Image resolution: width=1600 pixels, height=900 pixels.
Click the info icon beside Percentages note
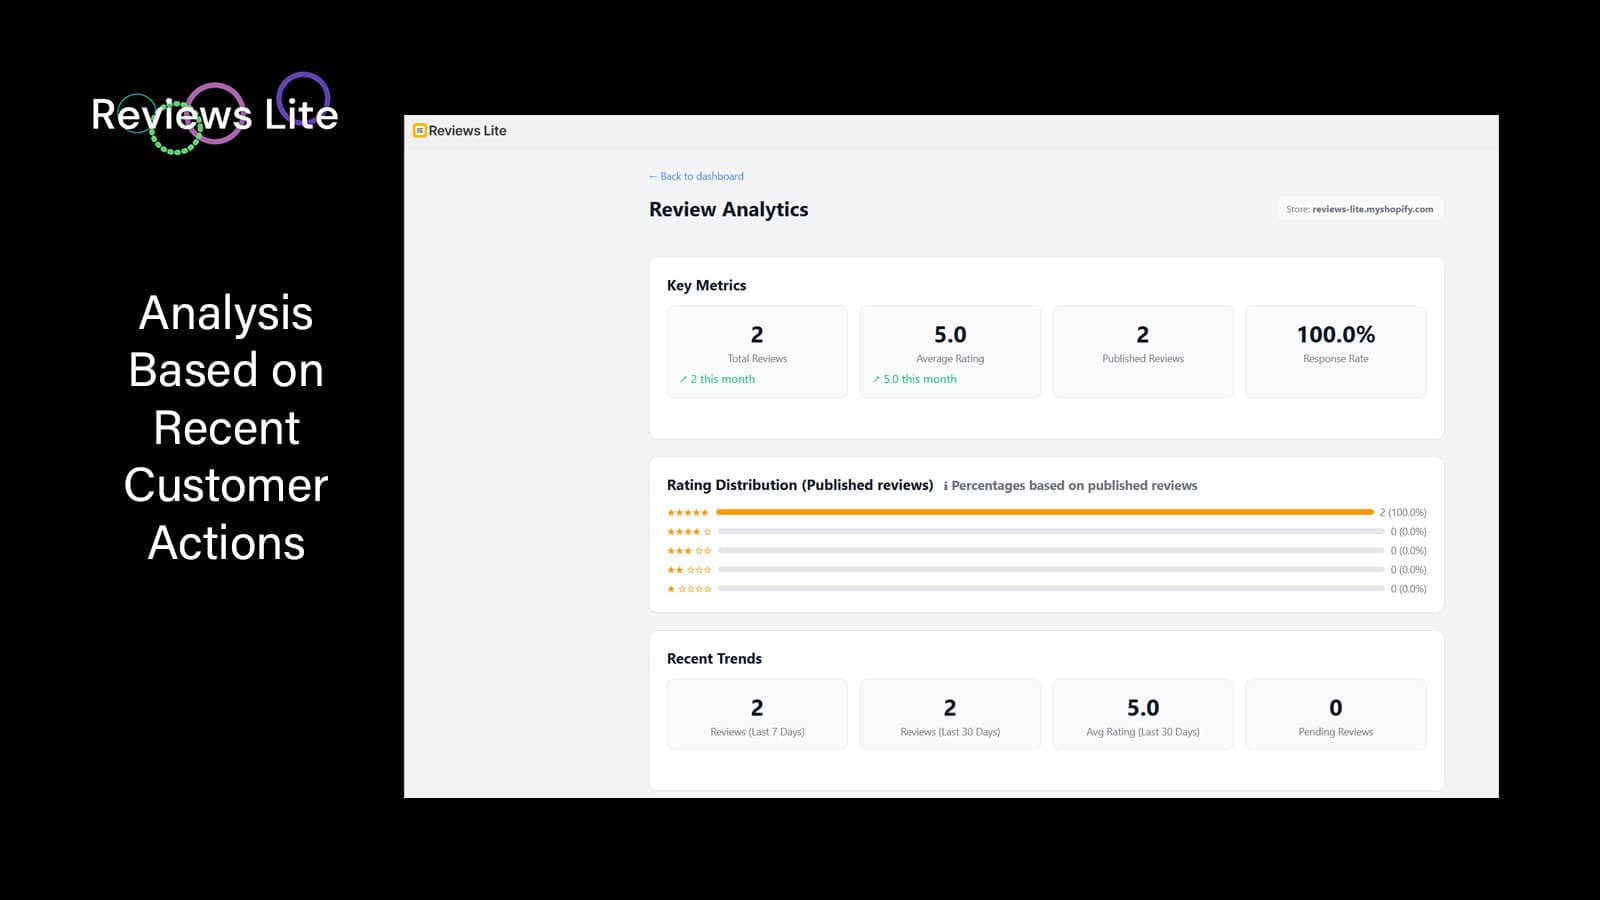tap(945, 486)
